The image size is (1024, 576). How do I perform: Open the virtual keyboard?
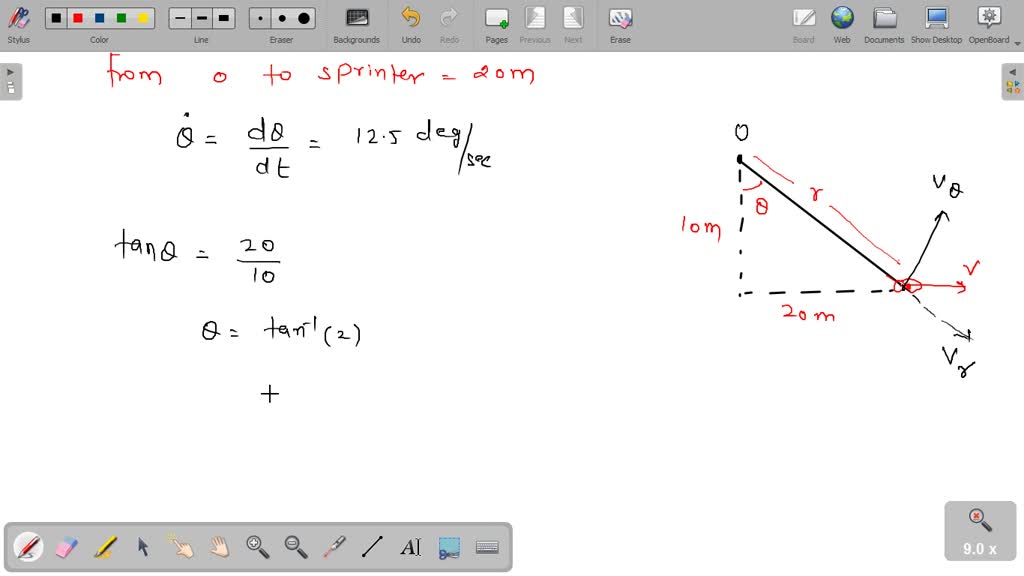click(487, 547)
